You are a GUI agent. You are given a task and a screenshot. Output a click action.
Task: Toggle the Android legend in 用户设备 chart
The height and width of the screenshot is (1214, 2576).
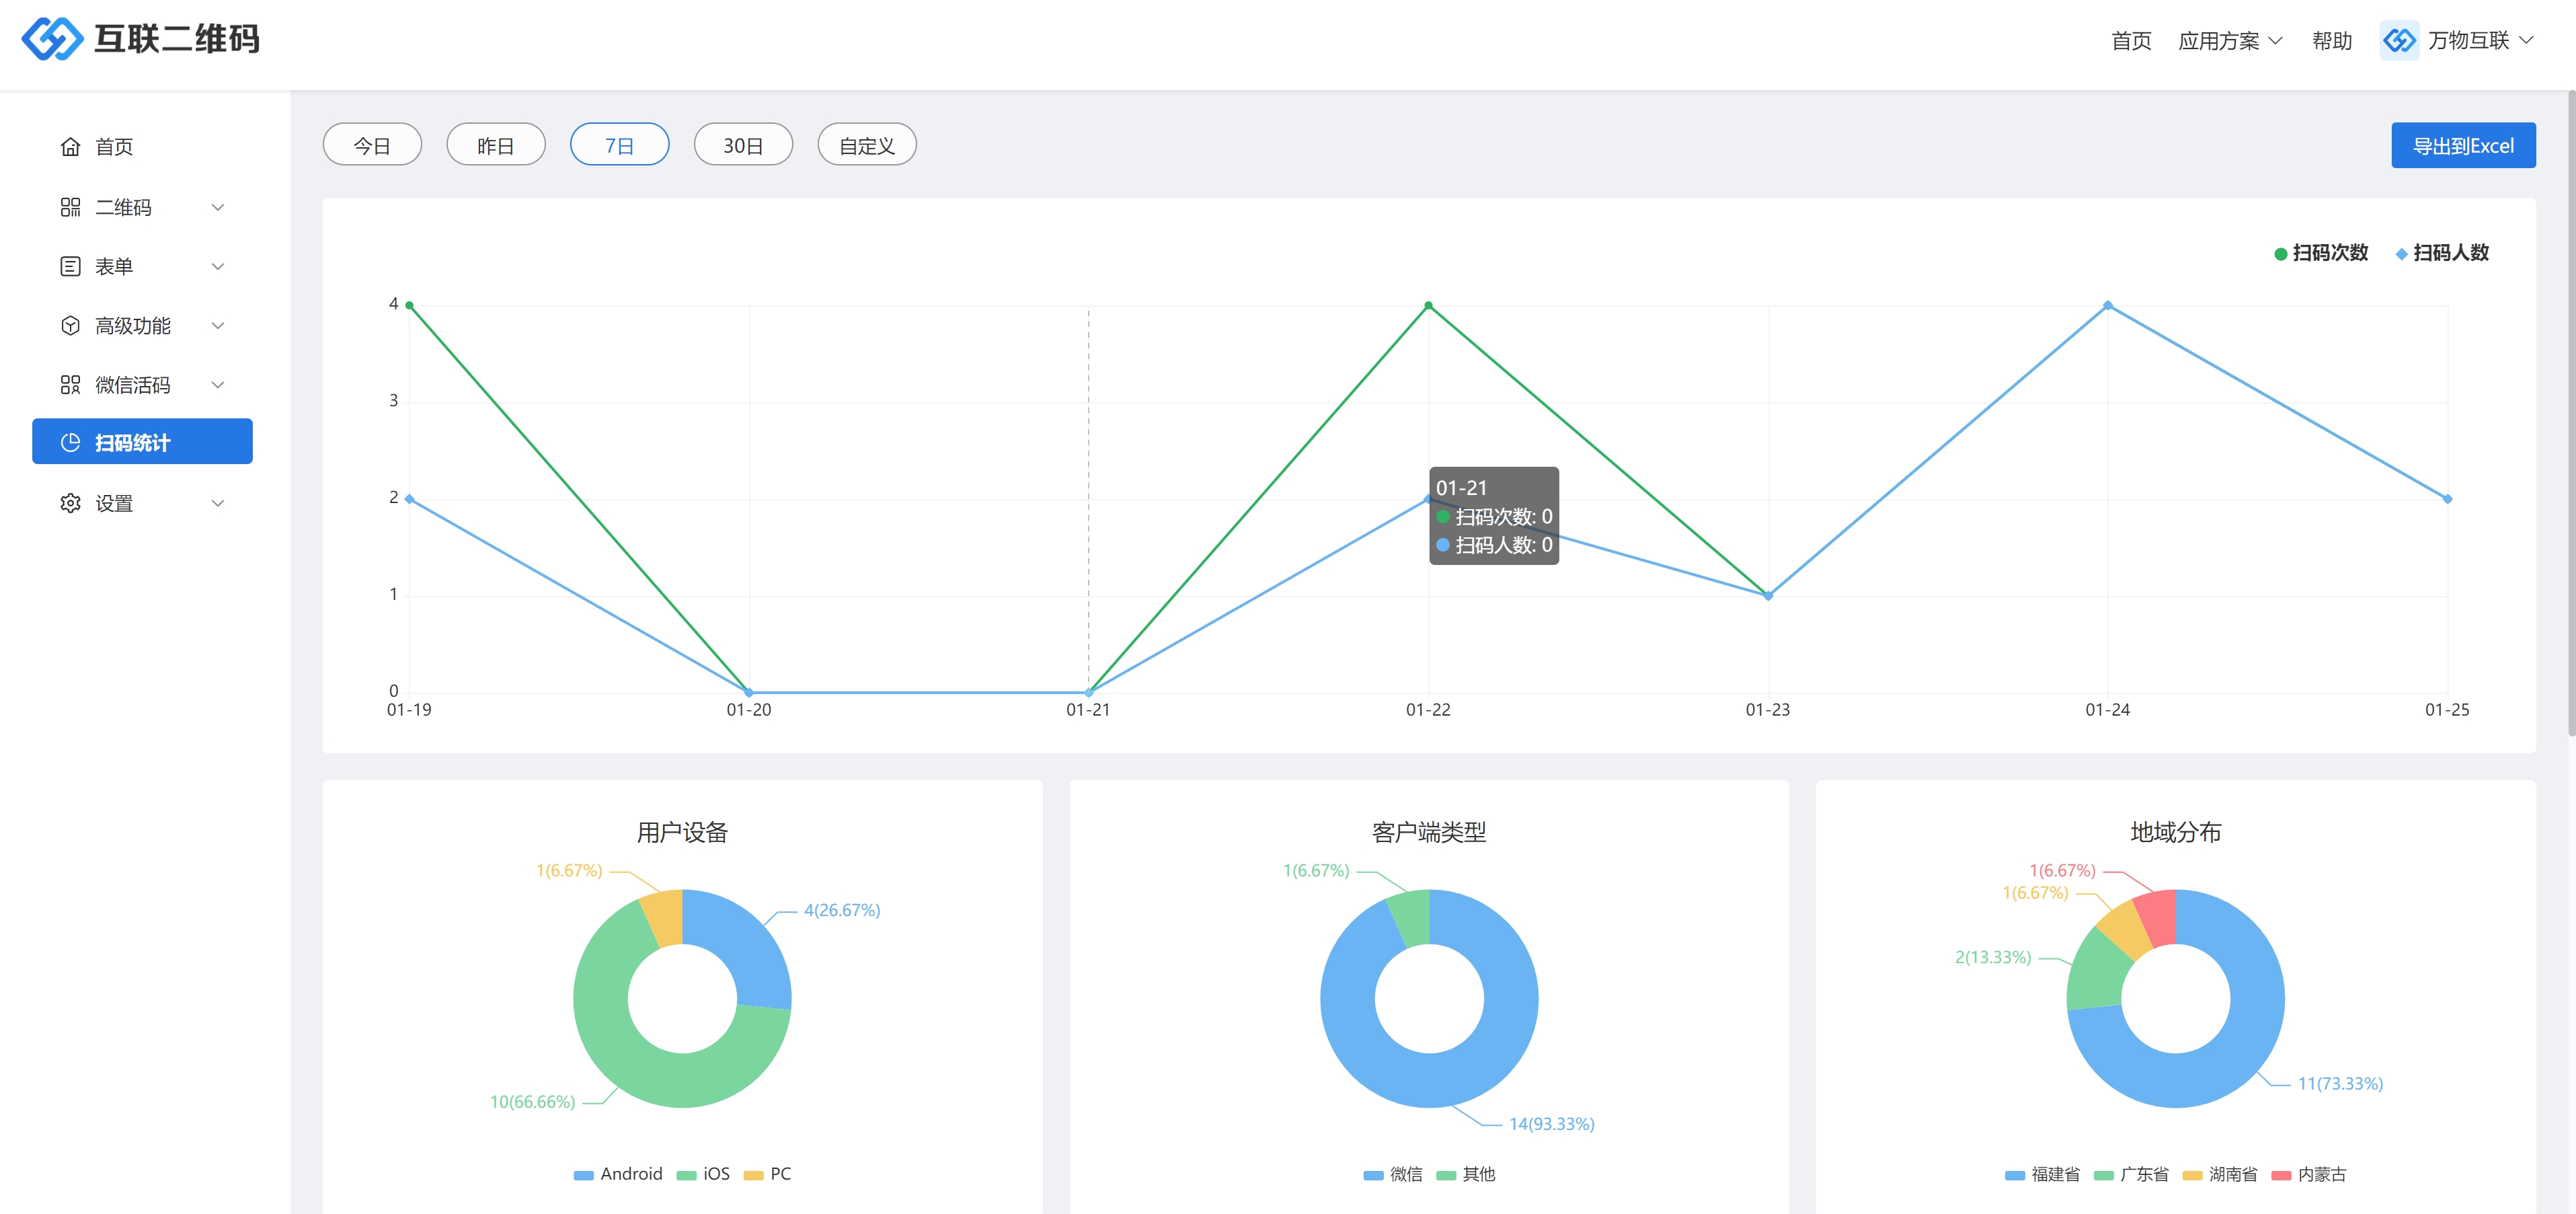tap(618, 1174)
